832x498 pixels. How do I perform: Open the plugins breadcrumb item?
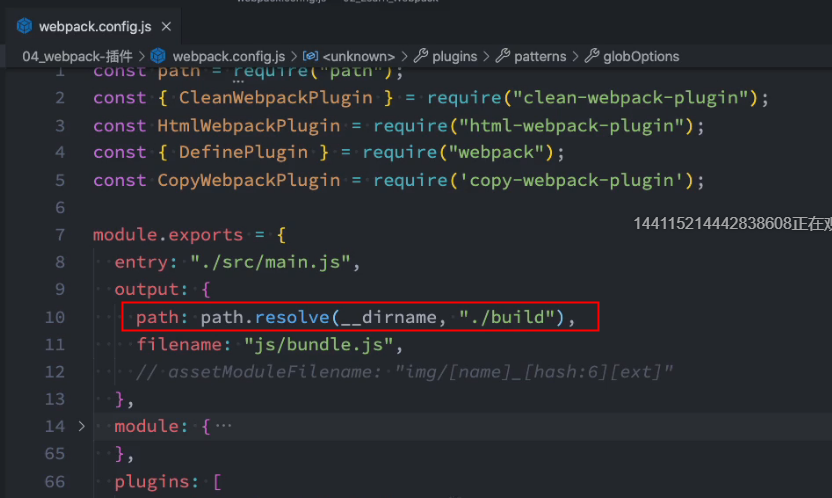(x=455, y=56)
